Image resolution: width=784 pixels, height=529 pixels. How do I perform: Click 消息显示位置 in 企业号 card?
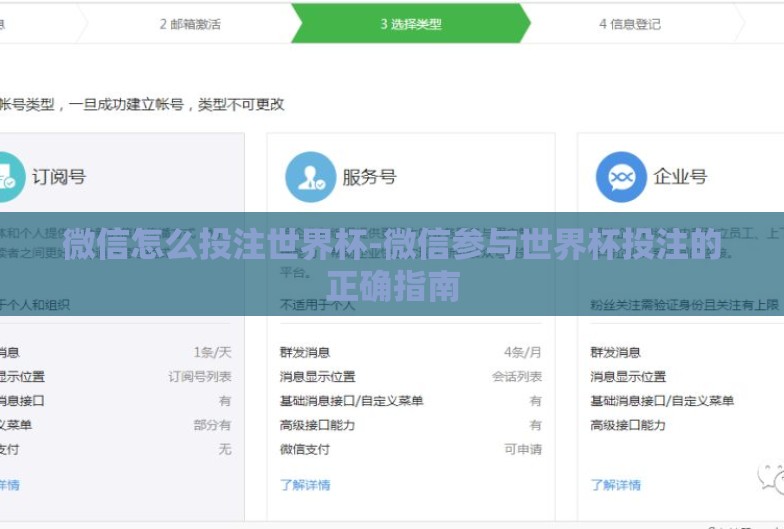pos(628,376)
